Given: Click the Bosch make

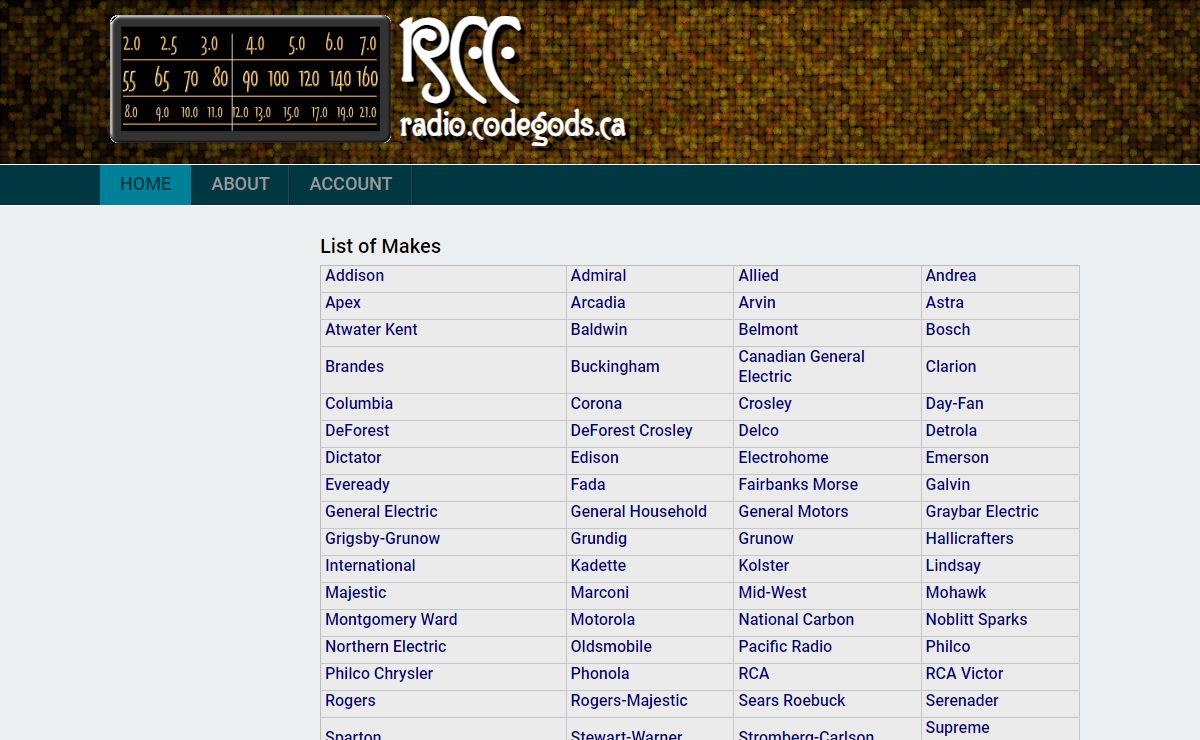Looking at the screenshot, I should pos(948,330).
